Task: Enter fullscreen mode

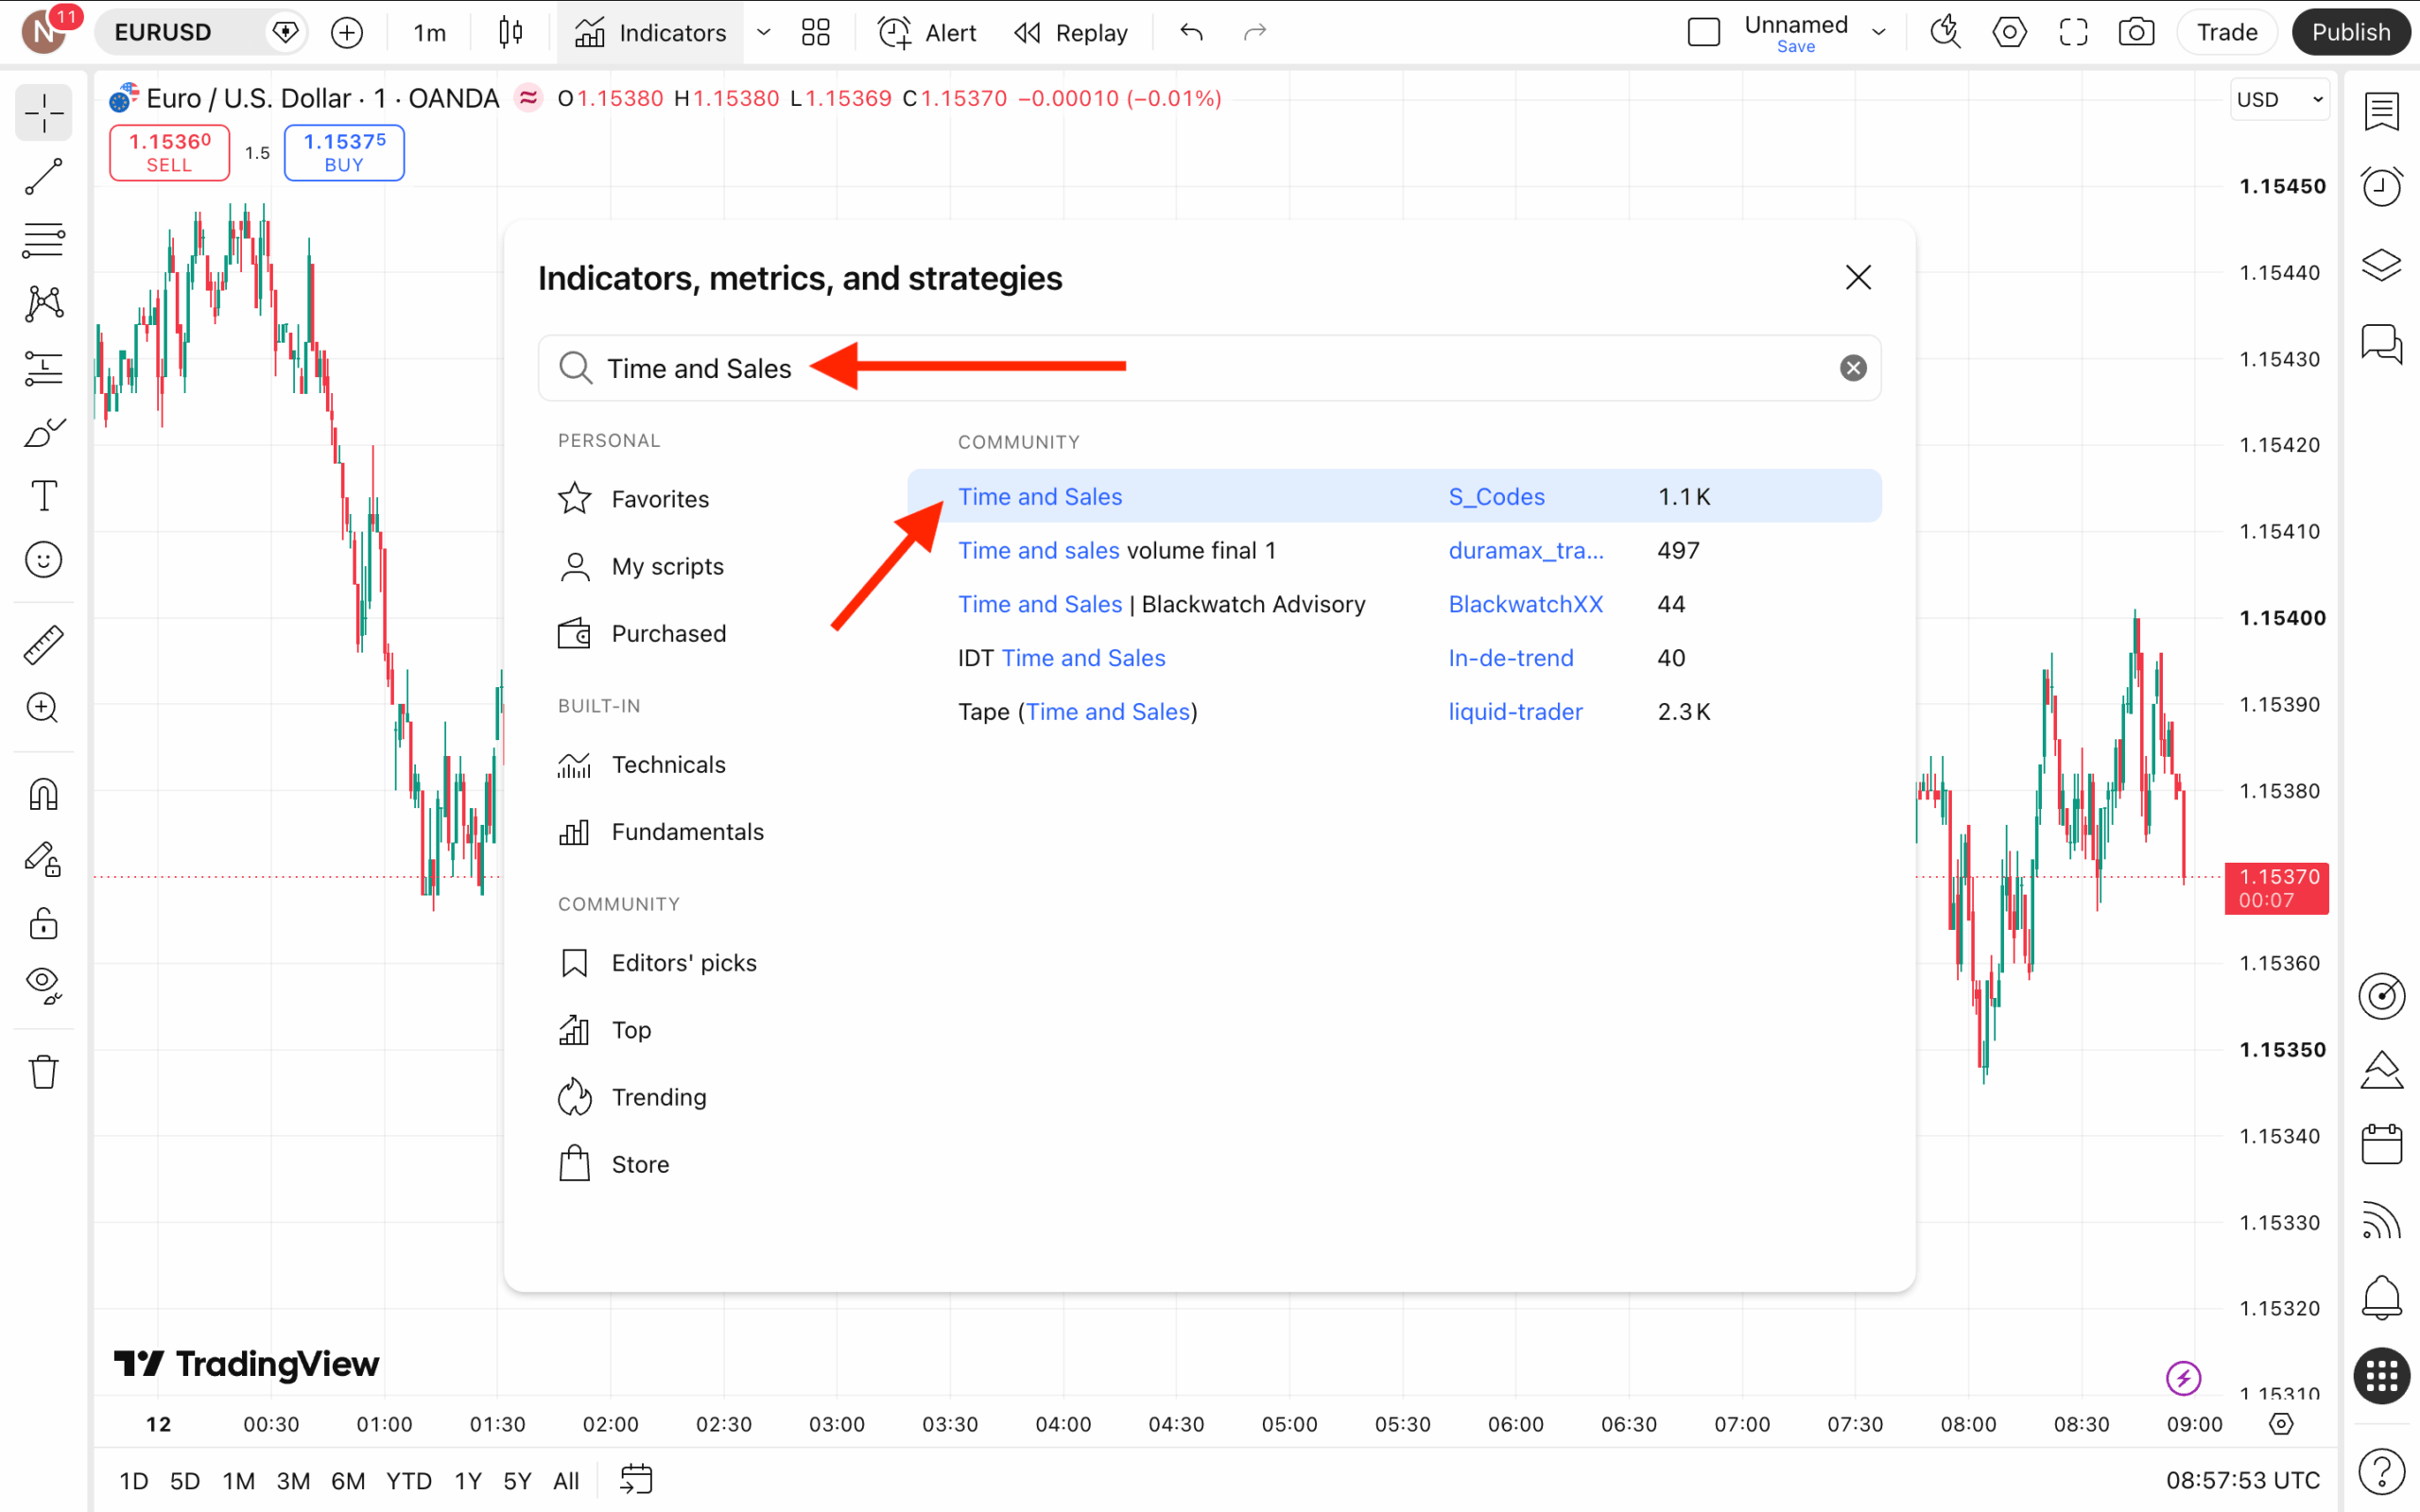Action: tap(2073, 32)
